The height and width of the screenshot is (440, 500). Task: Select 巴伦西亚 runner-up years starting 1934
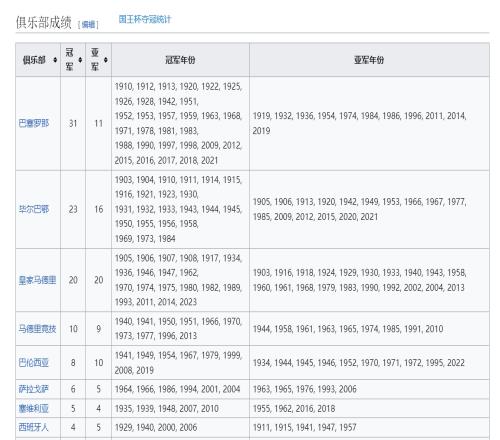point(359,363)
